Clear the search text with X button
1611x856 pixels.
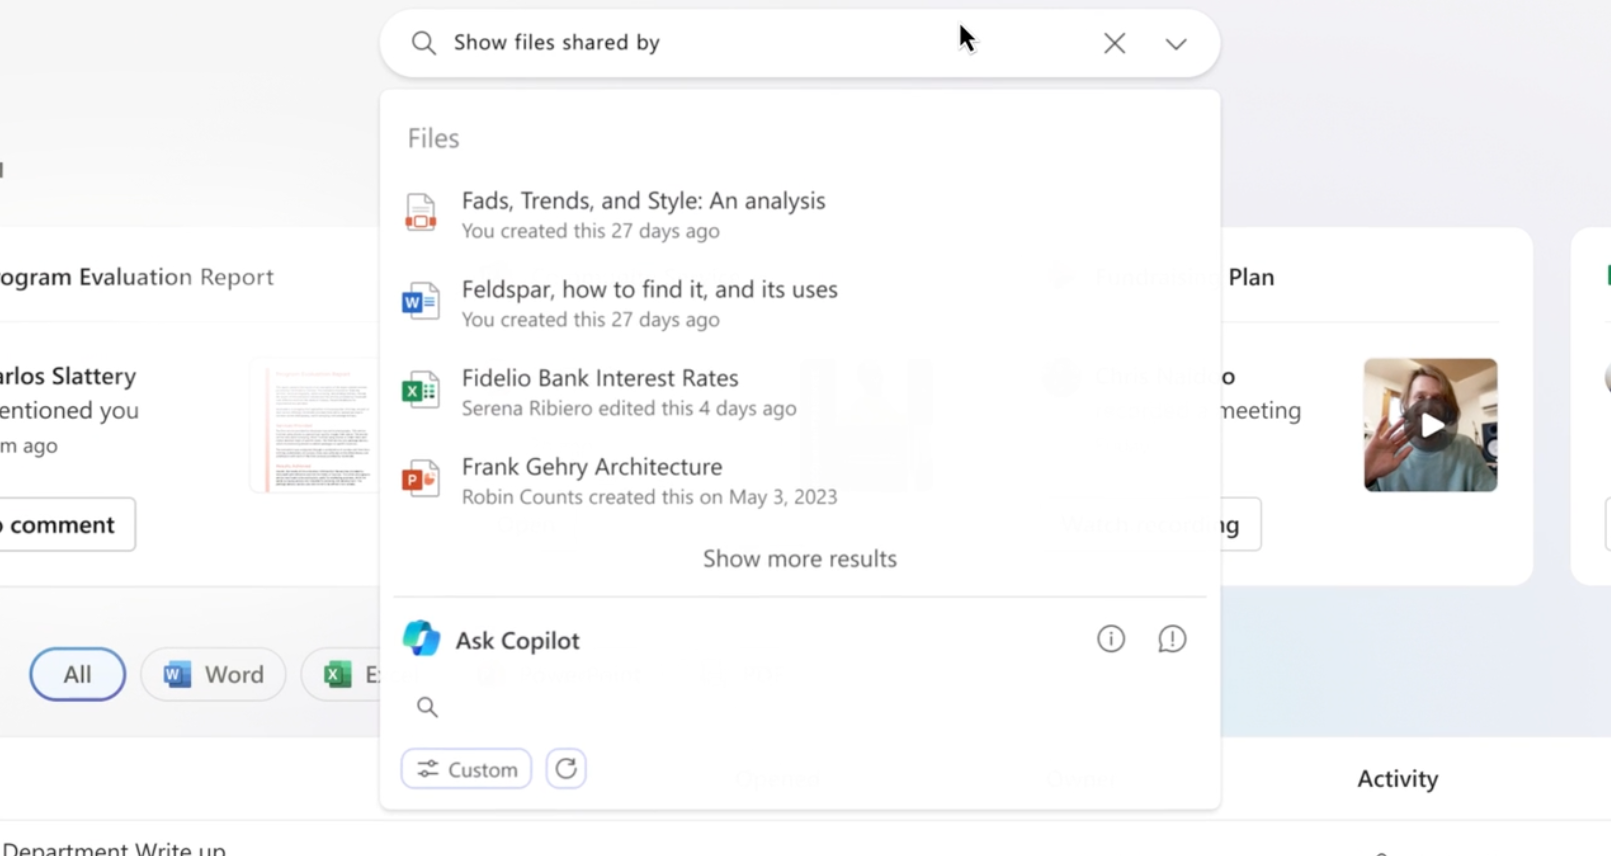(1114, 43)
